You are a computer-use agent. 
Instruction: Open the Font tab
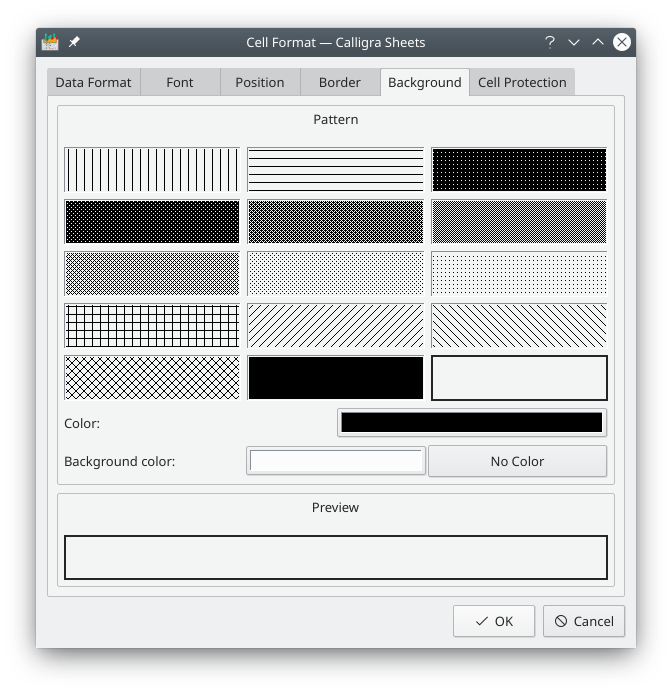tap(180, 82)
